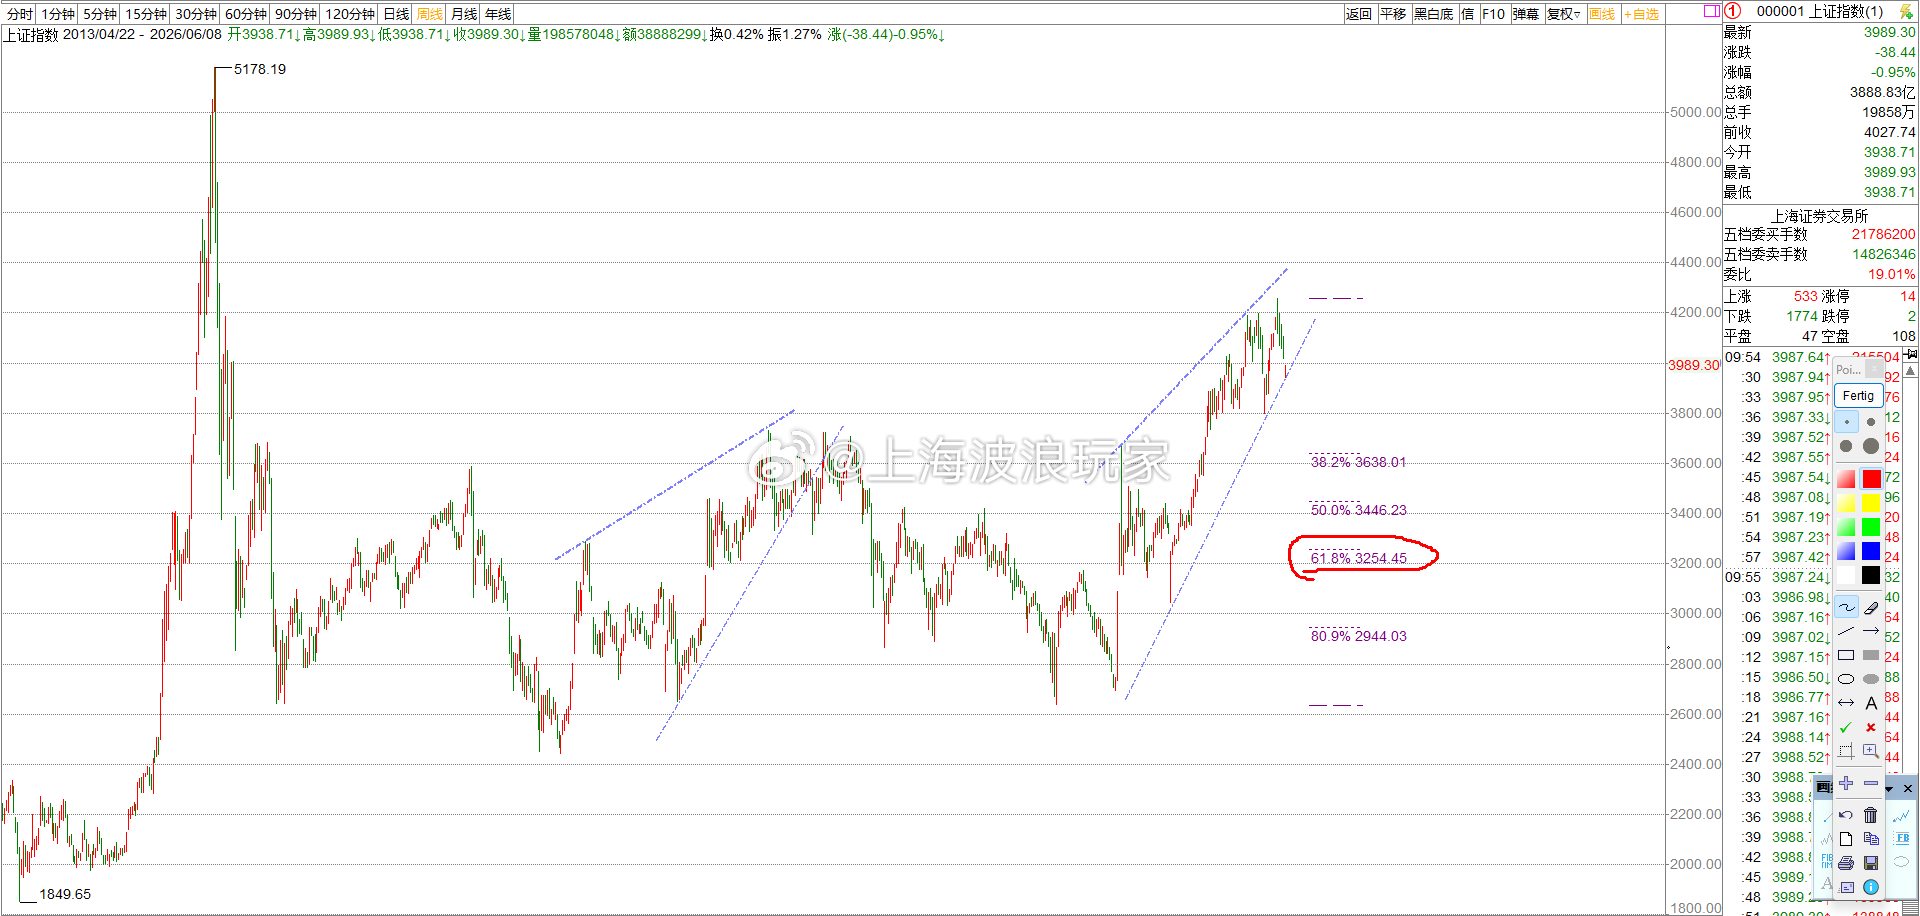Delete drawings with the trash icon
The width and height of the screenshot is (1920, 916).
(x=1871, y=815)
